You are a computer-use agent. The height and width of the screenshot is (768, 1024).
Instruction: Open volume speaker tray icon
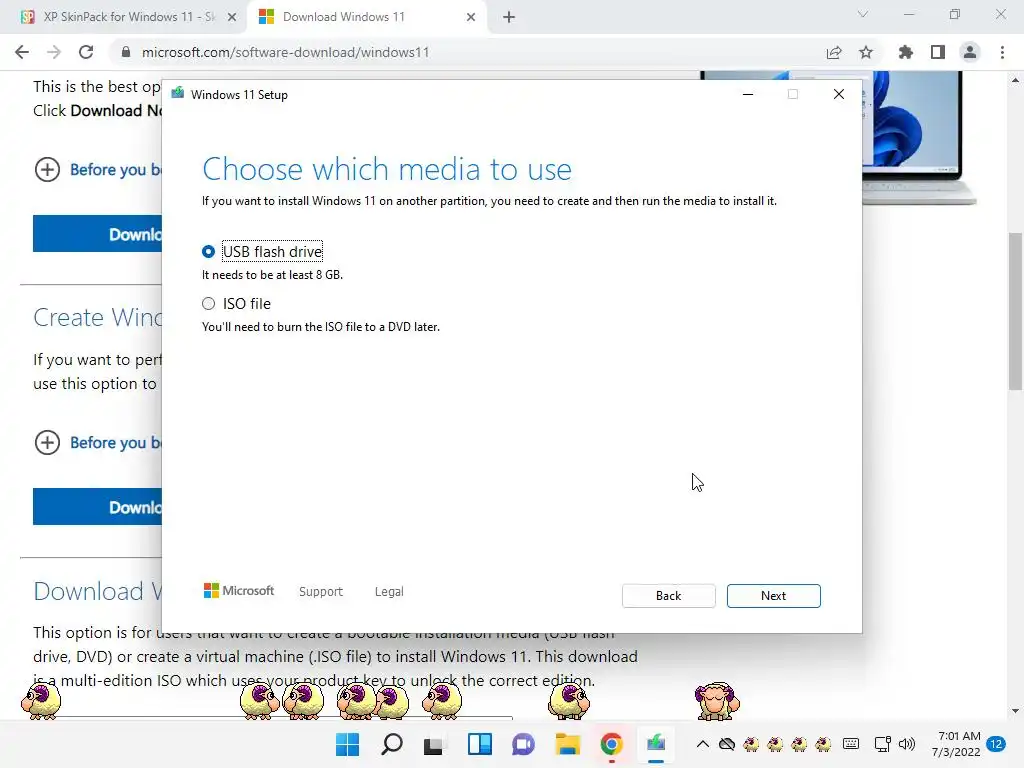(x=906, y=744)
